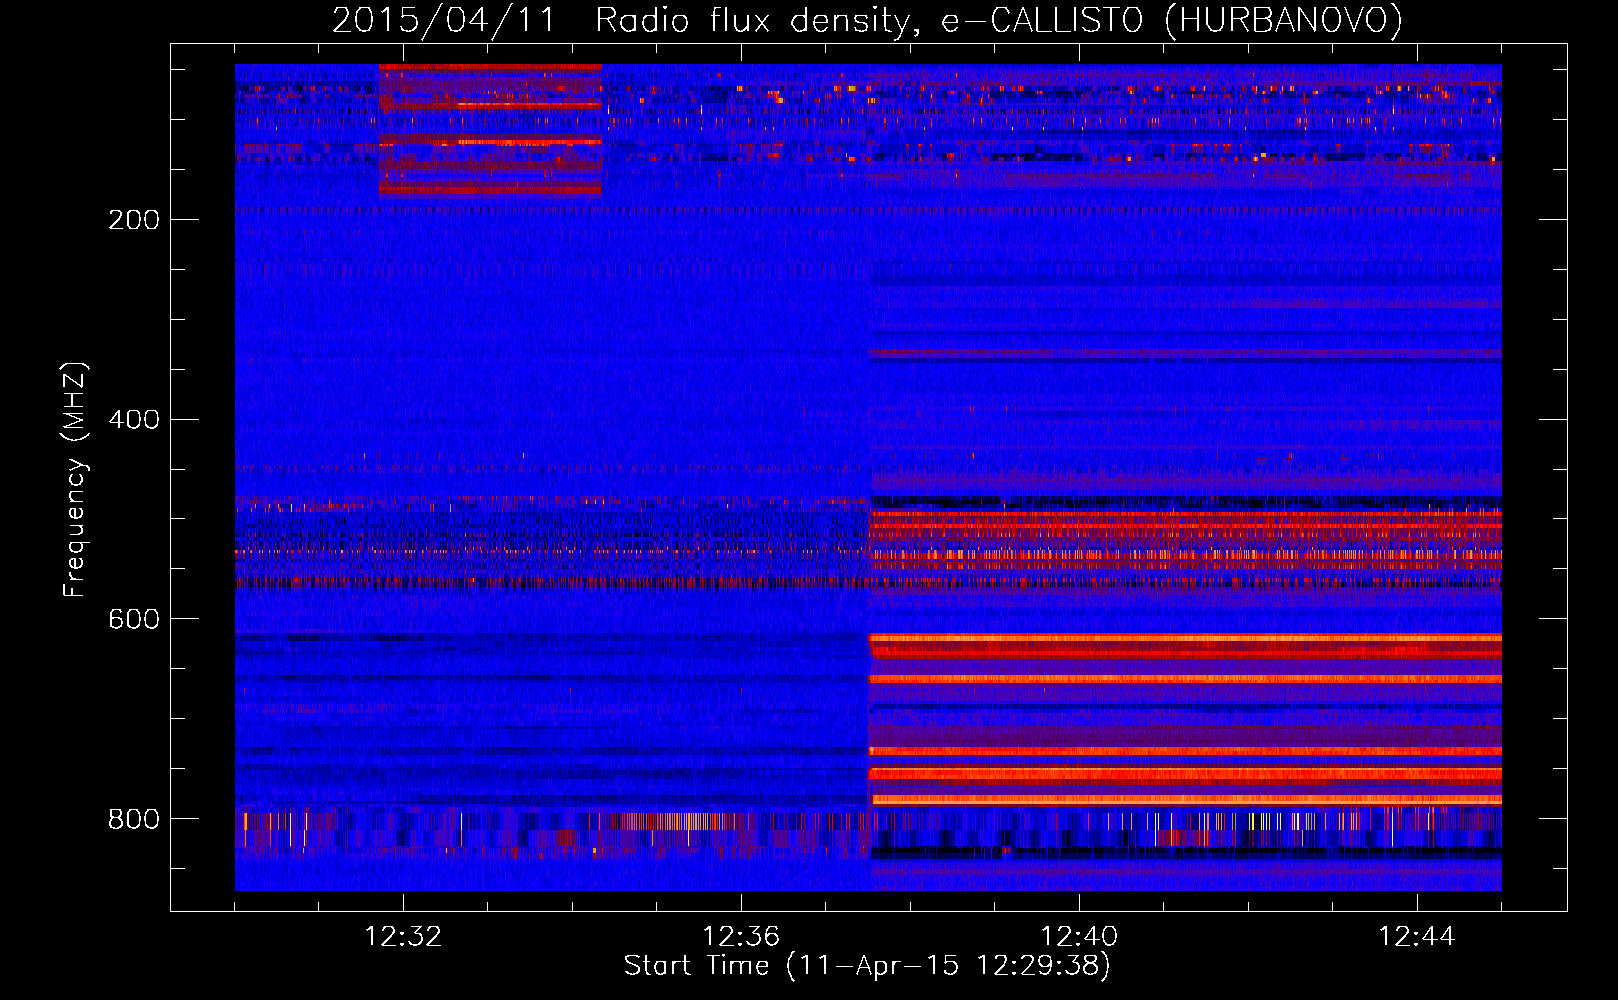This screenshot has height=1000, width=1618.
Task: Click the 12:36 time tick label
Action: tap(741, 937)
